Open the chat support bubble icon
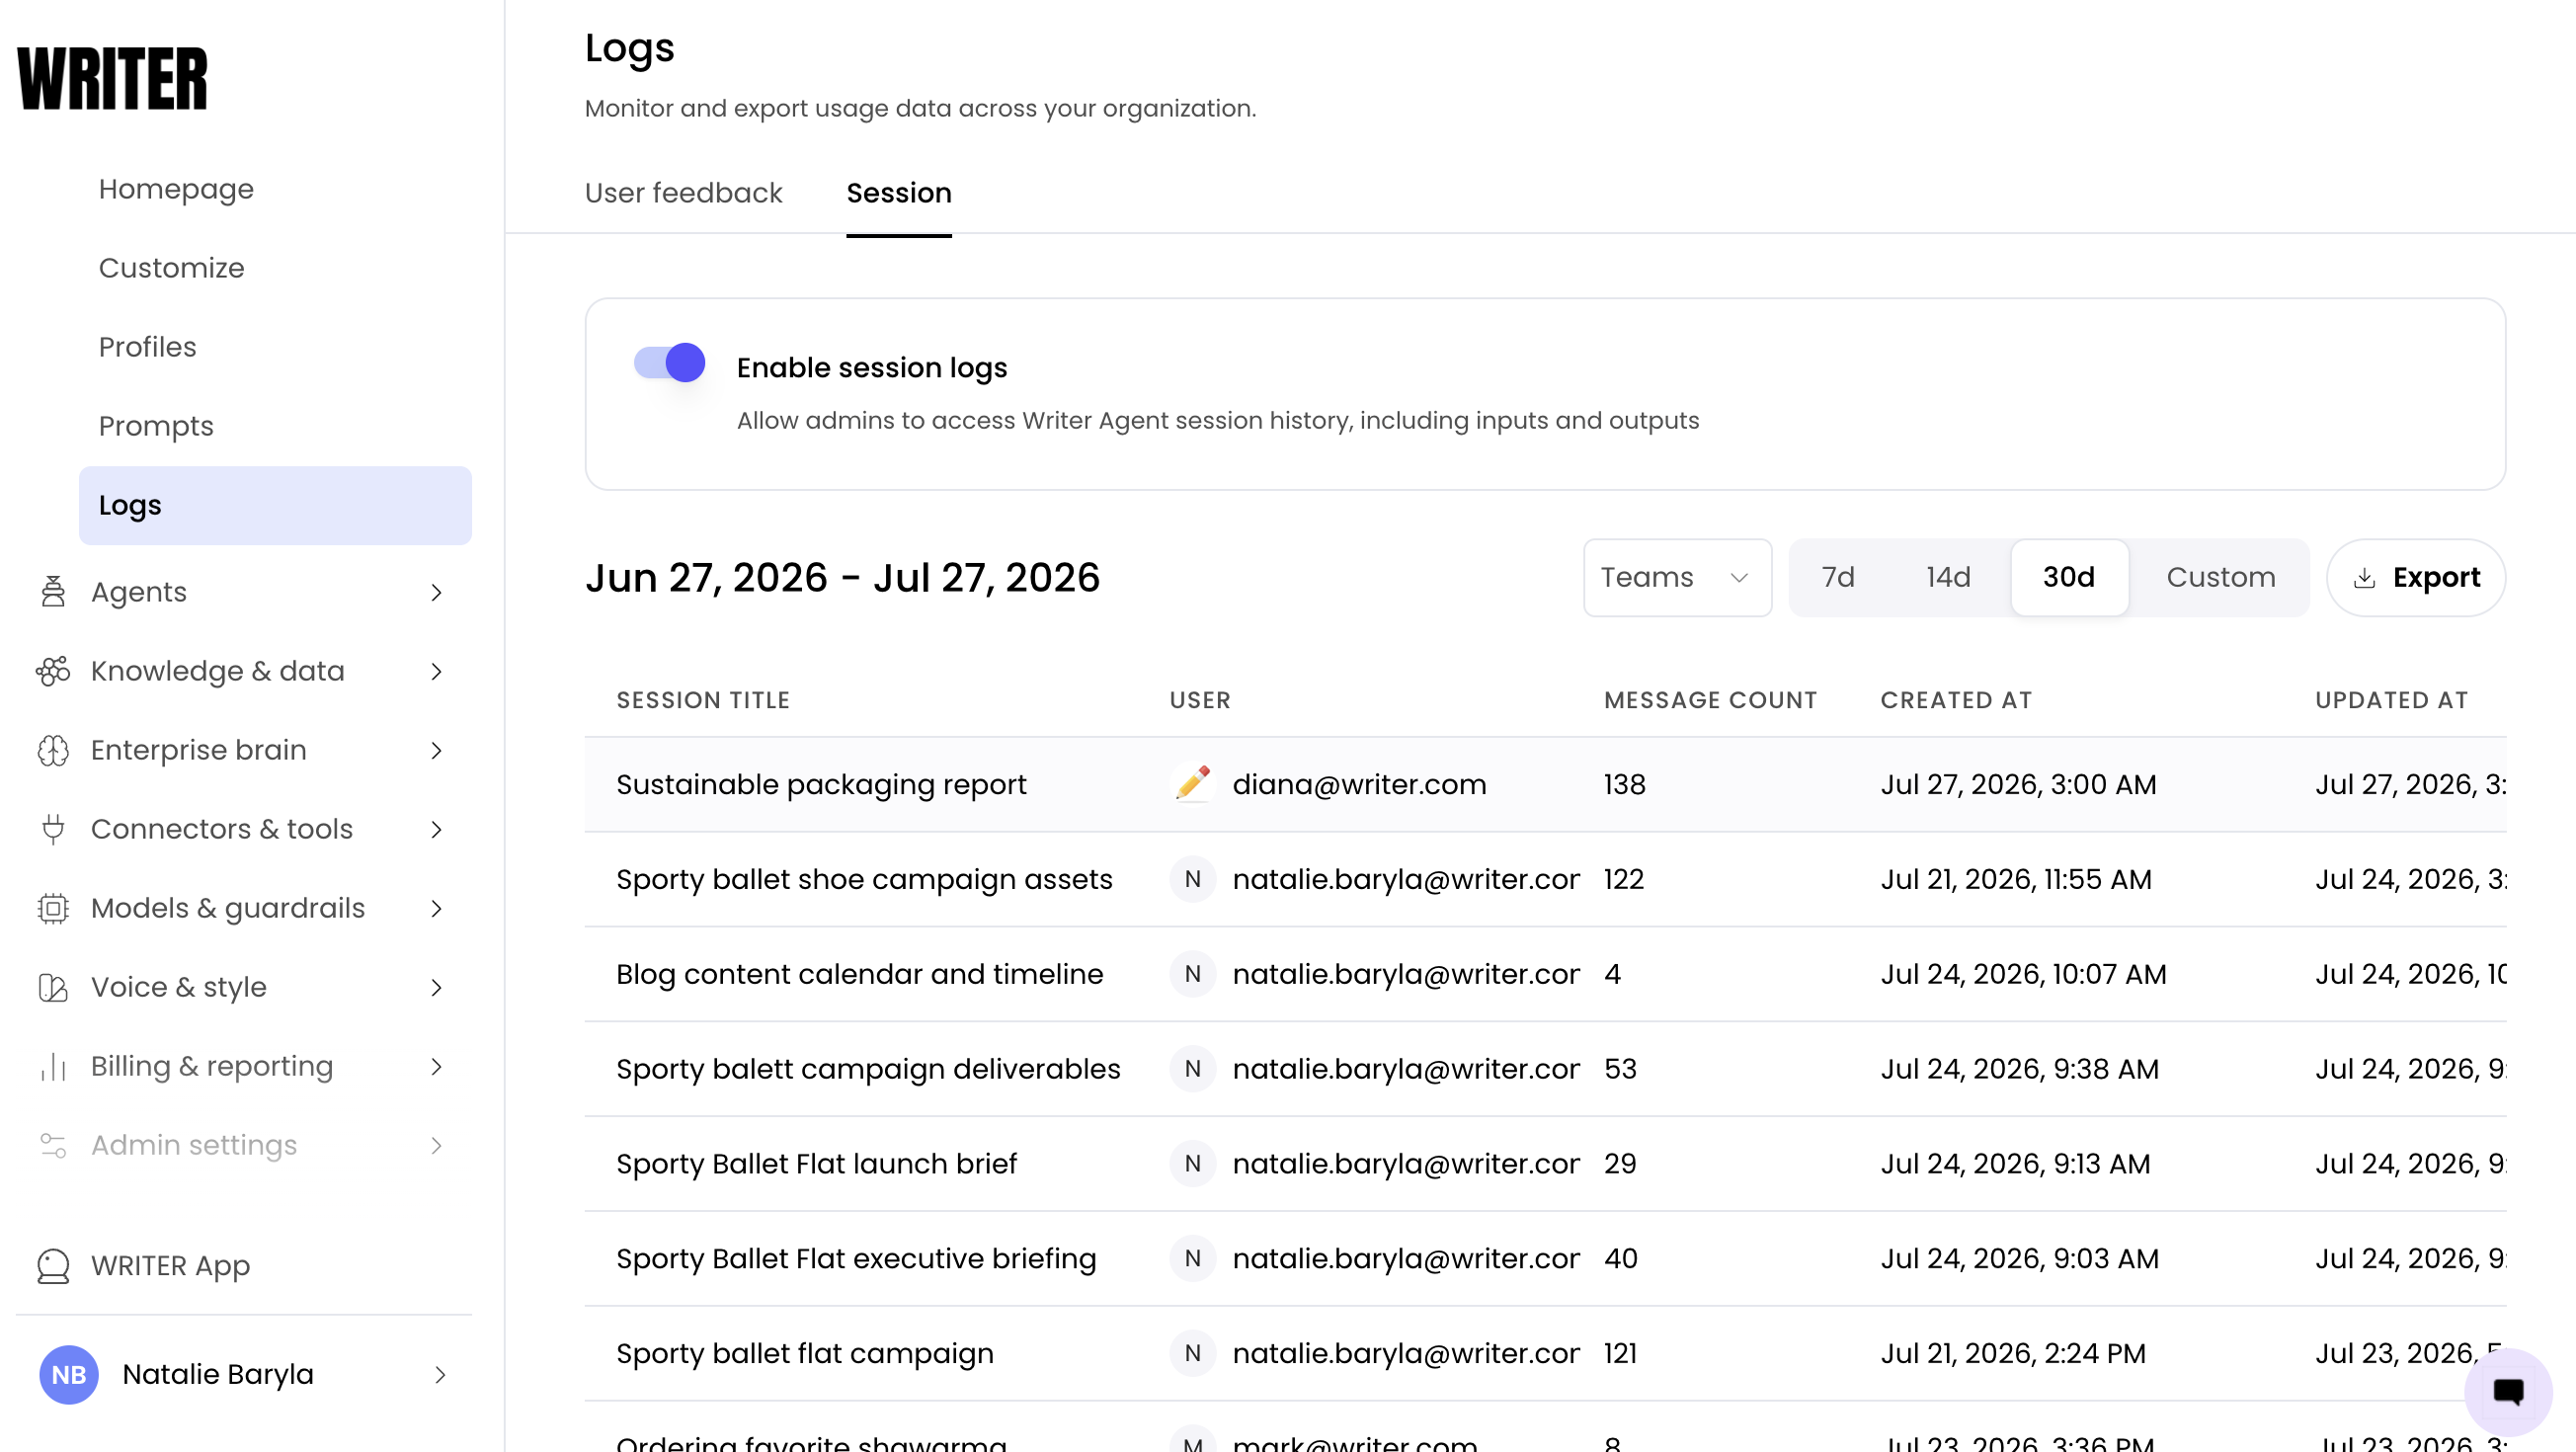This screenshot has width=2576, height=1452. click(2508, 1392)
